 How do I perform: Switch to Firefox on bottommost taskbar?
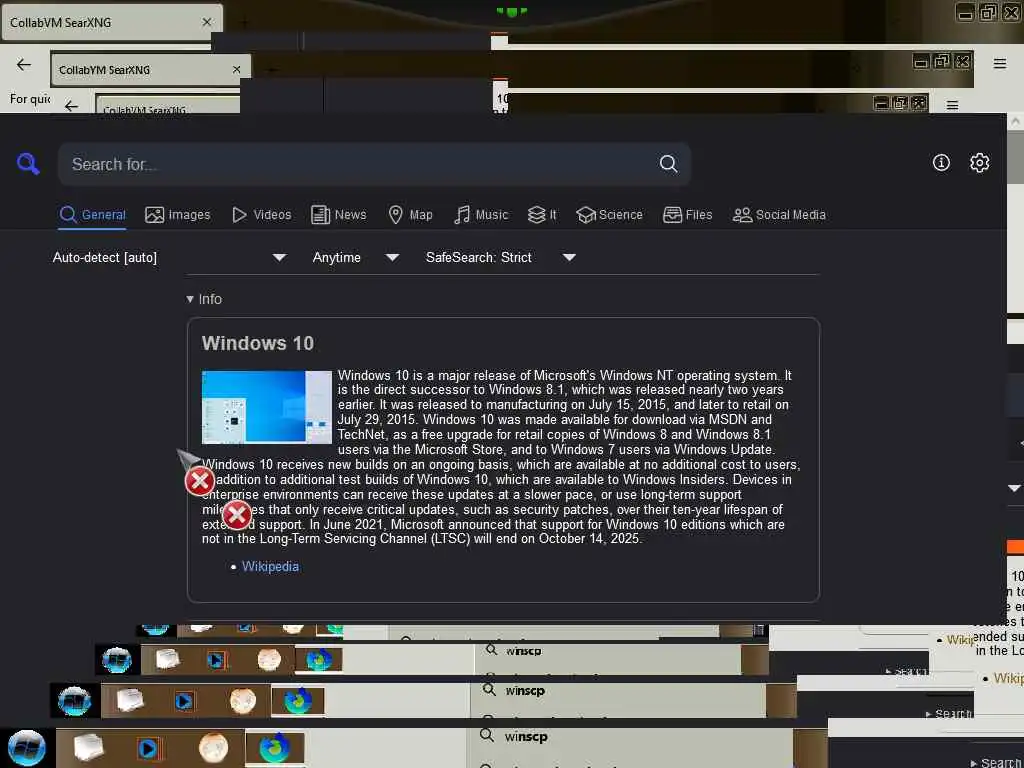275,748
